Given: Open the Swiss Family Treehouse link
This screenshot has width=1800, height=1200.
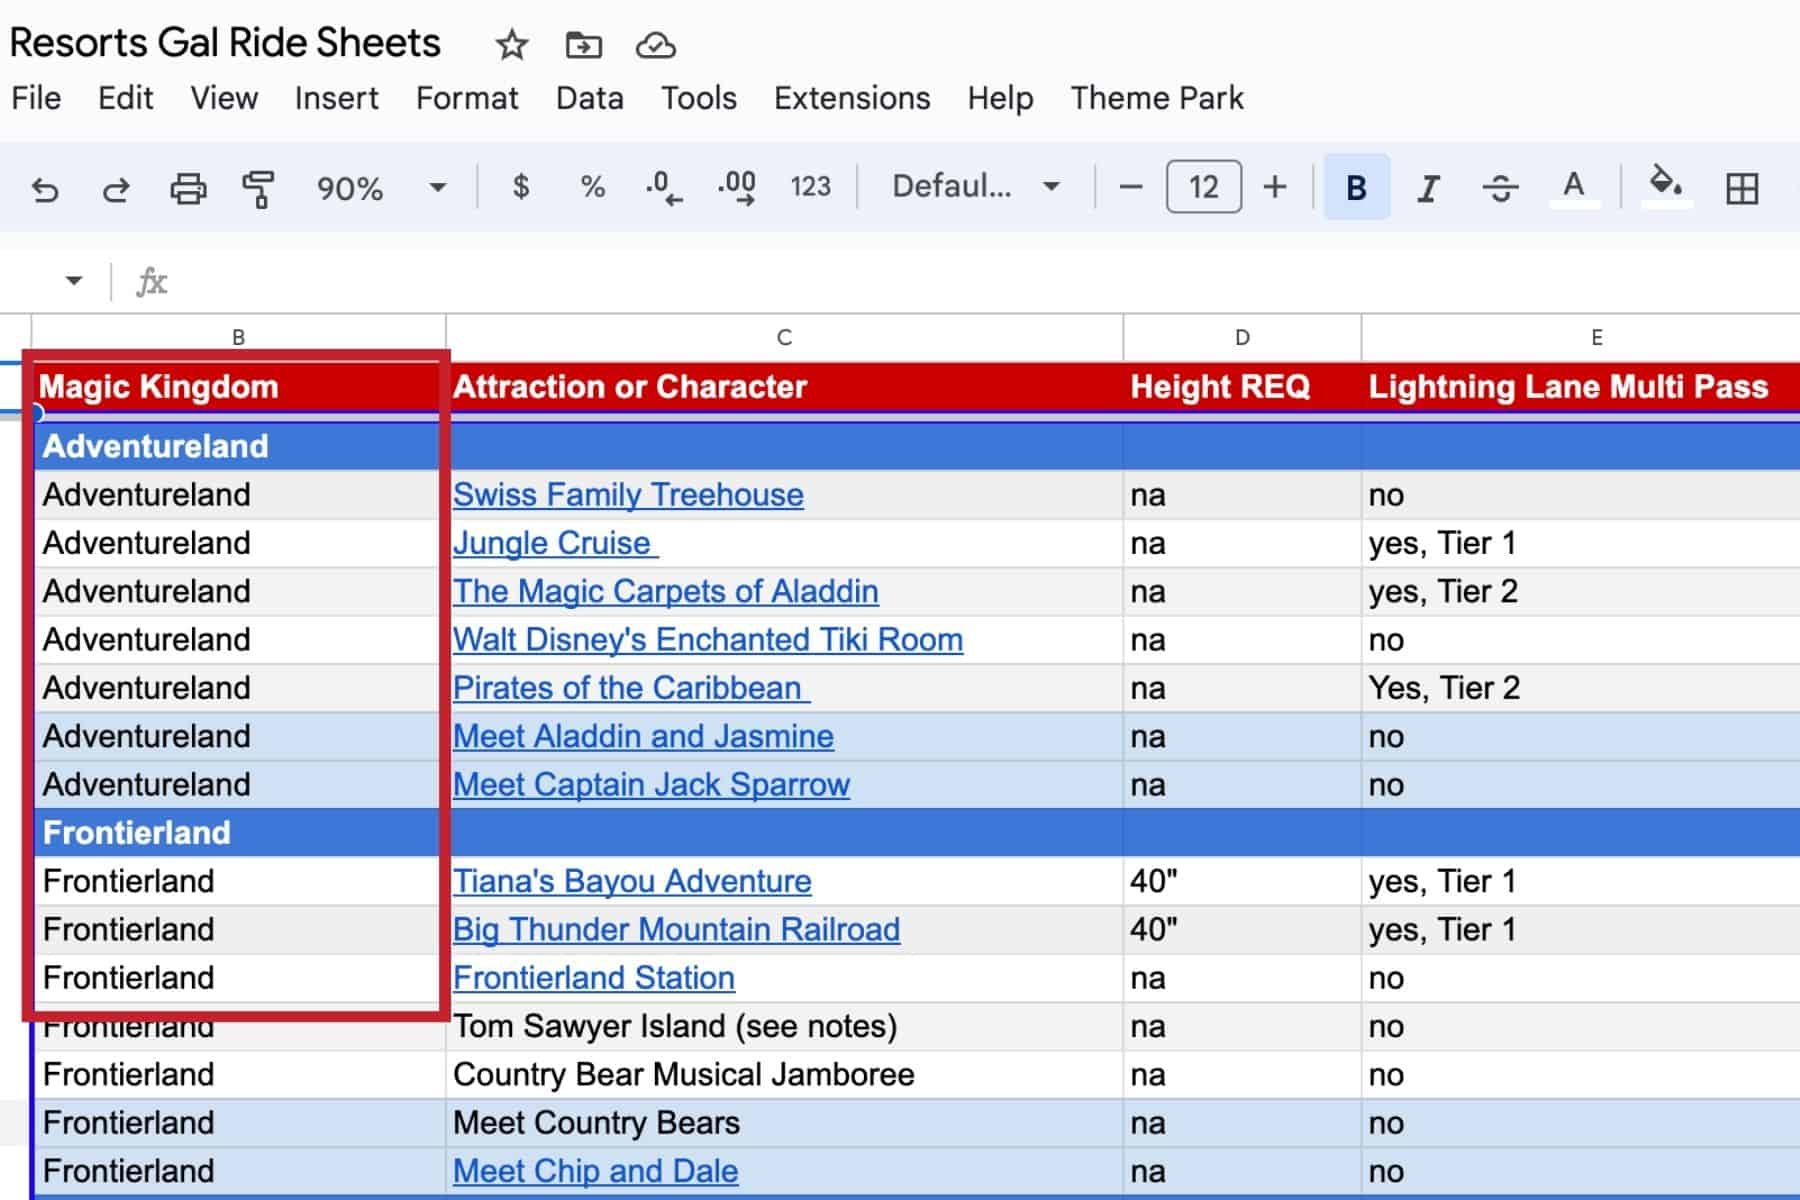Looking at the screenshot, I should pyautogui.click(x=628, y=495).
